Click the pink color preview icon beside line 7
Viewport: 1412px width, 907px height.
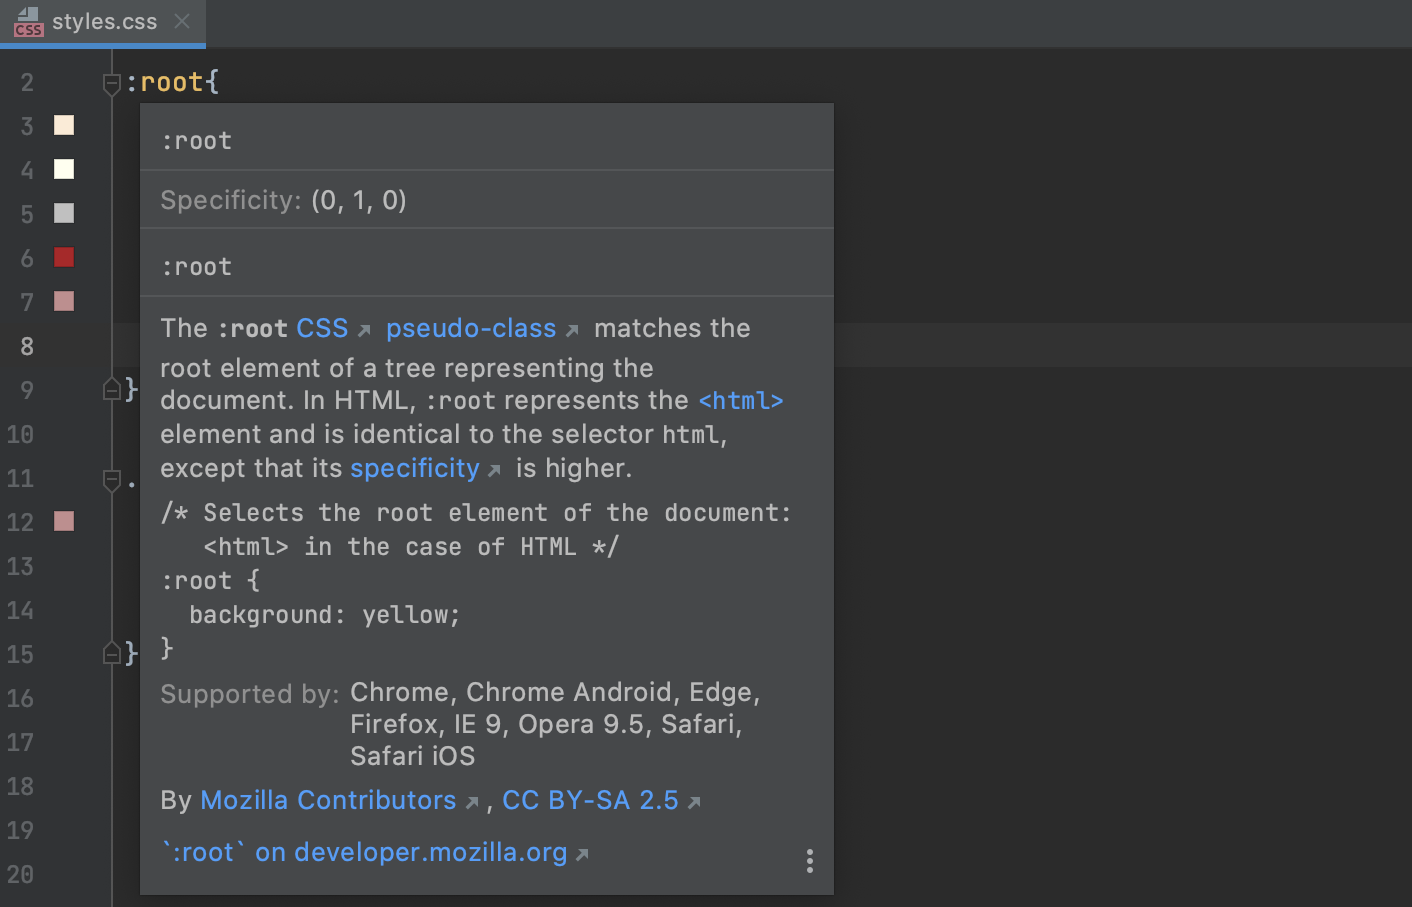[x=63, y=301]
